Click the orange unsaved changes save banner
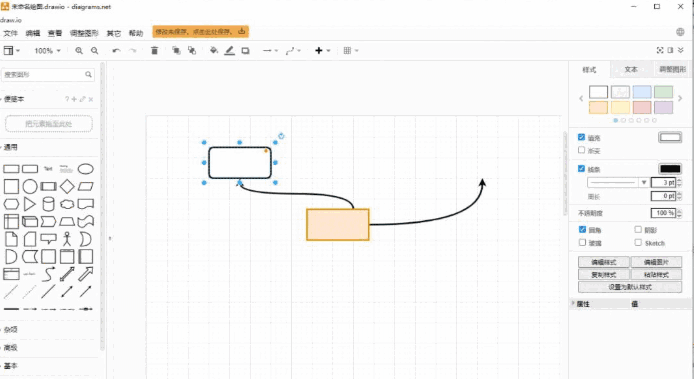Screen dimensions: 694x379 [201, 32]
